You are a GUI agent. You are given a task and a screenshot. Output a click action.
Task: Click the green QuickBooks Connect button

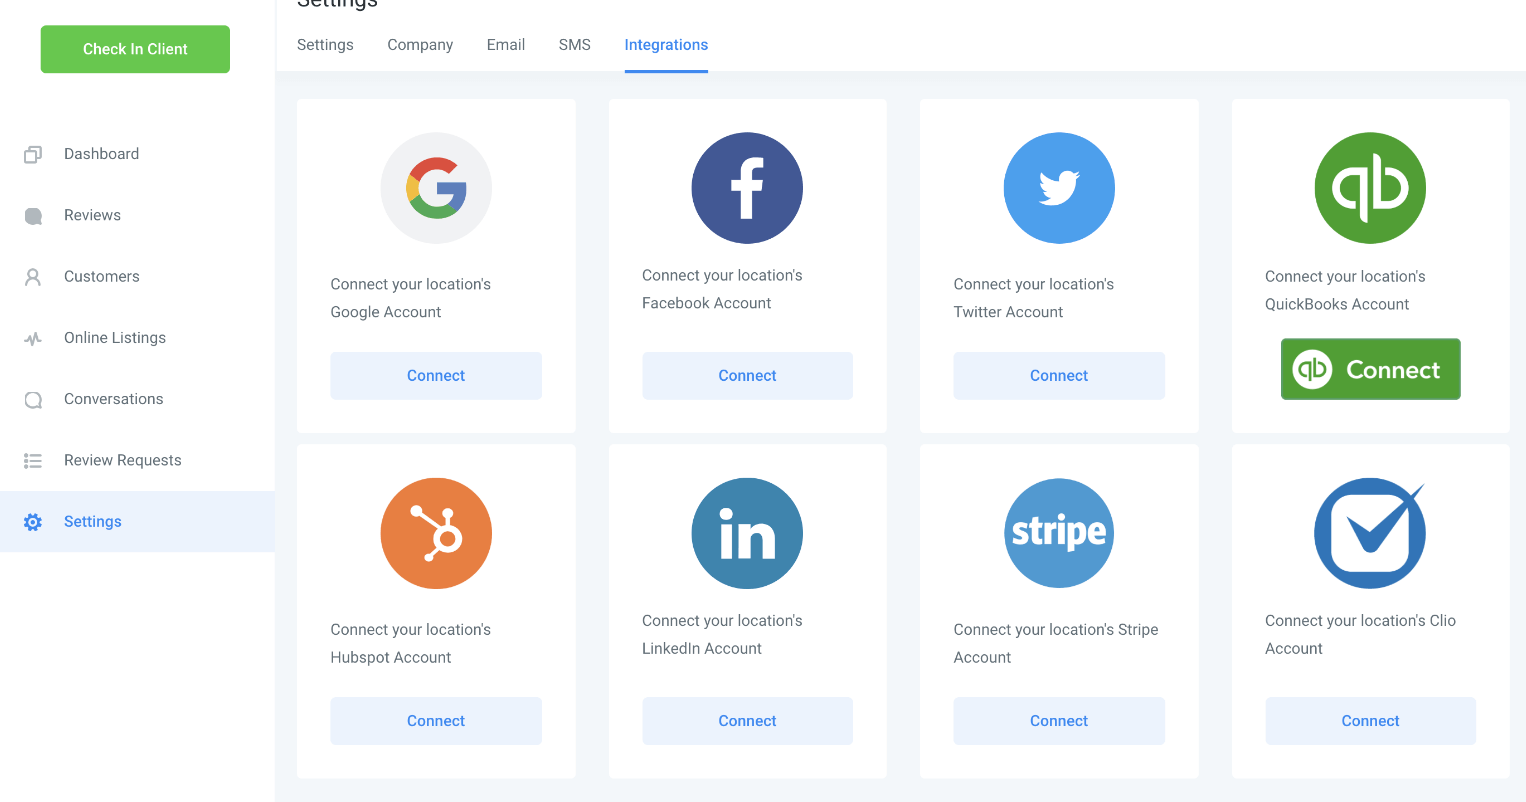pos(1370,369)
